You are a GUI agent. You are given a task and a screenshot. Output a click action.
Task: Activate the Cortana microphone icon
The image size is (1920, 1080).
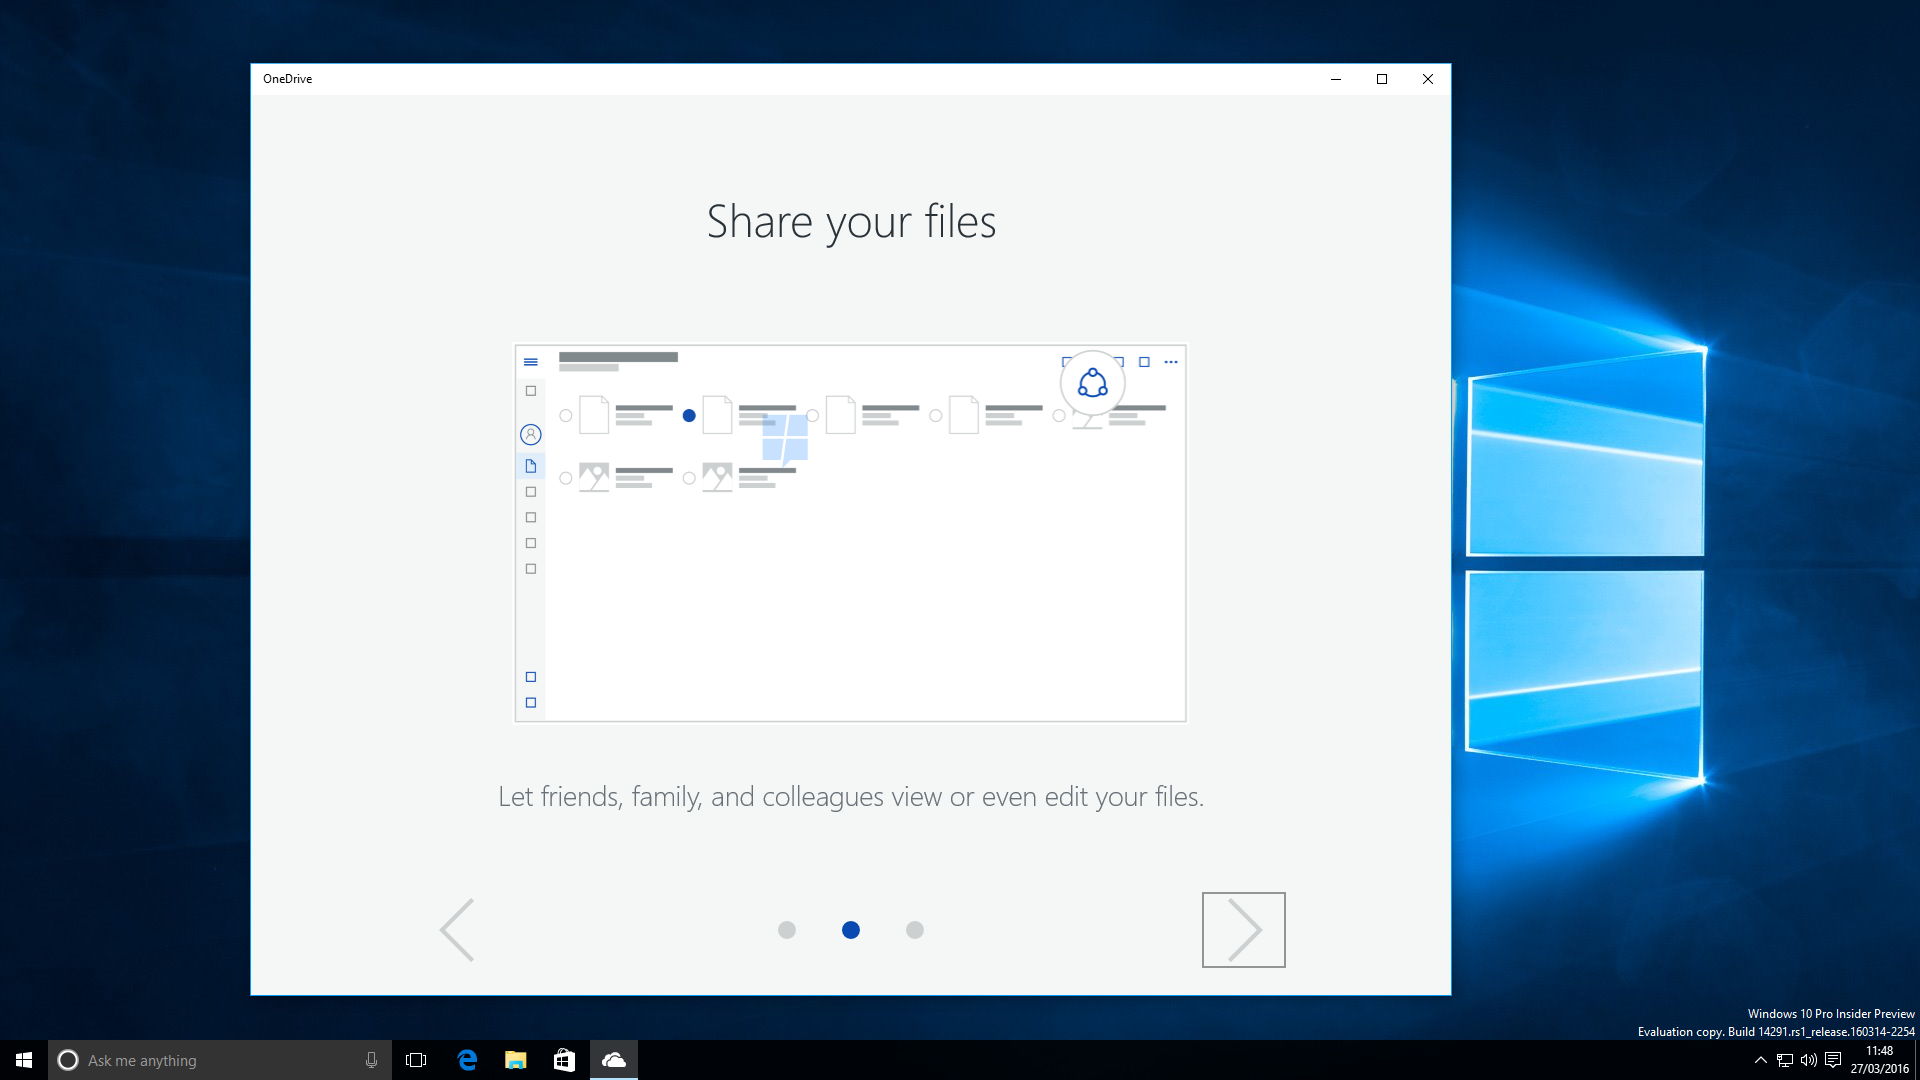coord(371,1060)
